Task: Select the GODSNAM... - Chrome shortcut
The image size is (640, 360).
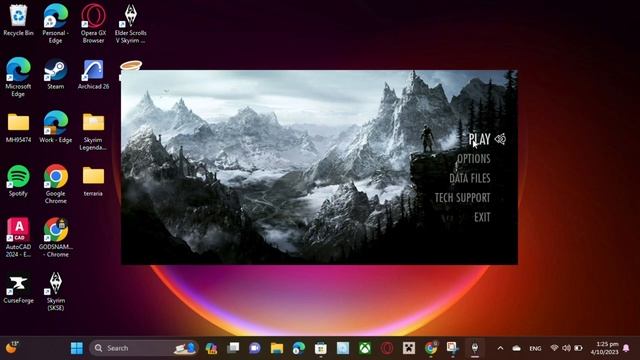Action: pos(56,237)
